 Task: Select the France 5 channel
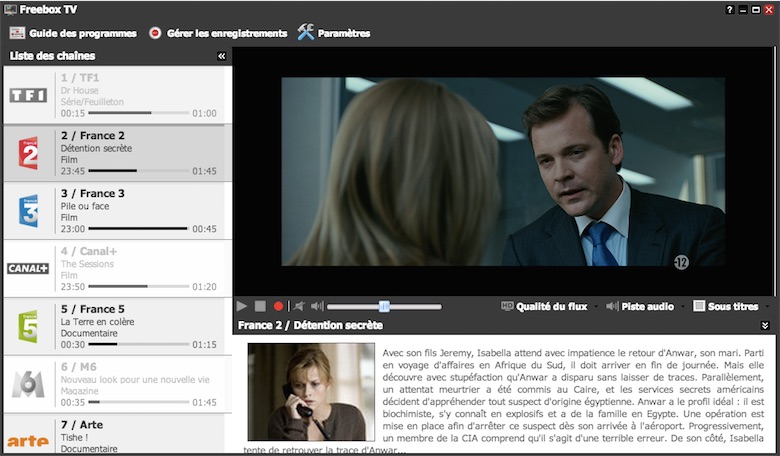117,327
